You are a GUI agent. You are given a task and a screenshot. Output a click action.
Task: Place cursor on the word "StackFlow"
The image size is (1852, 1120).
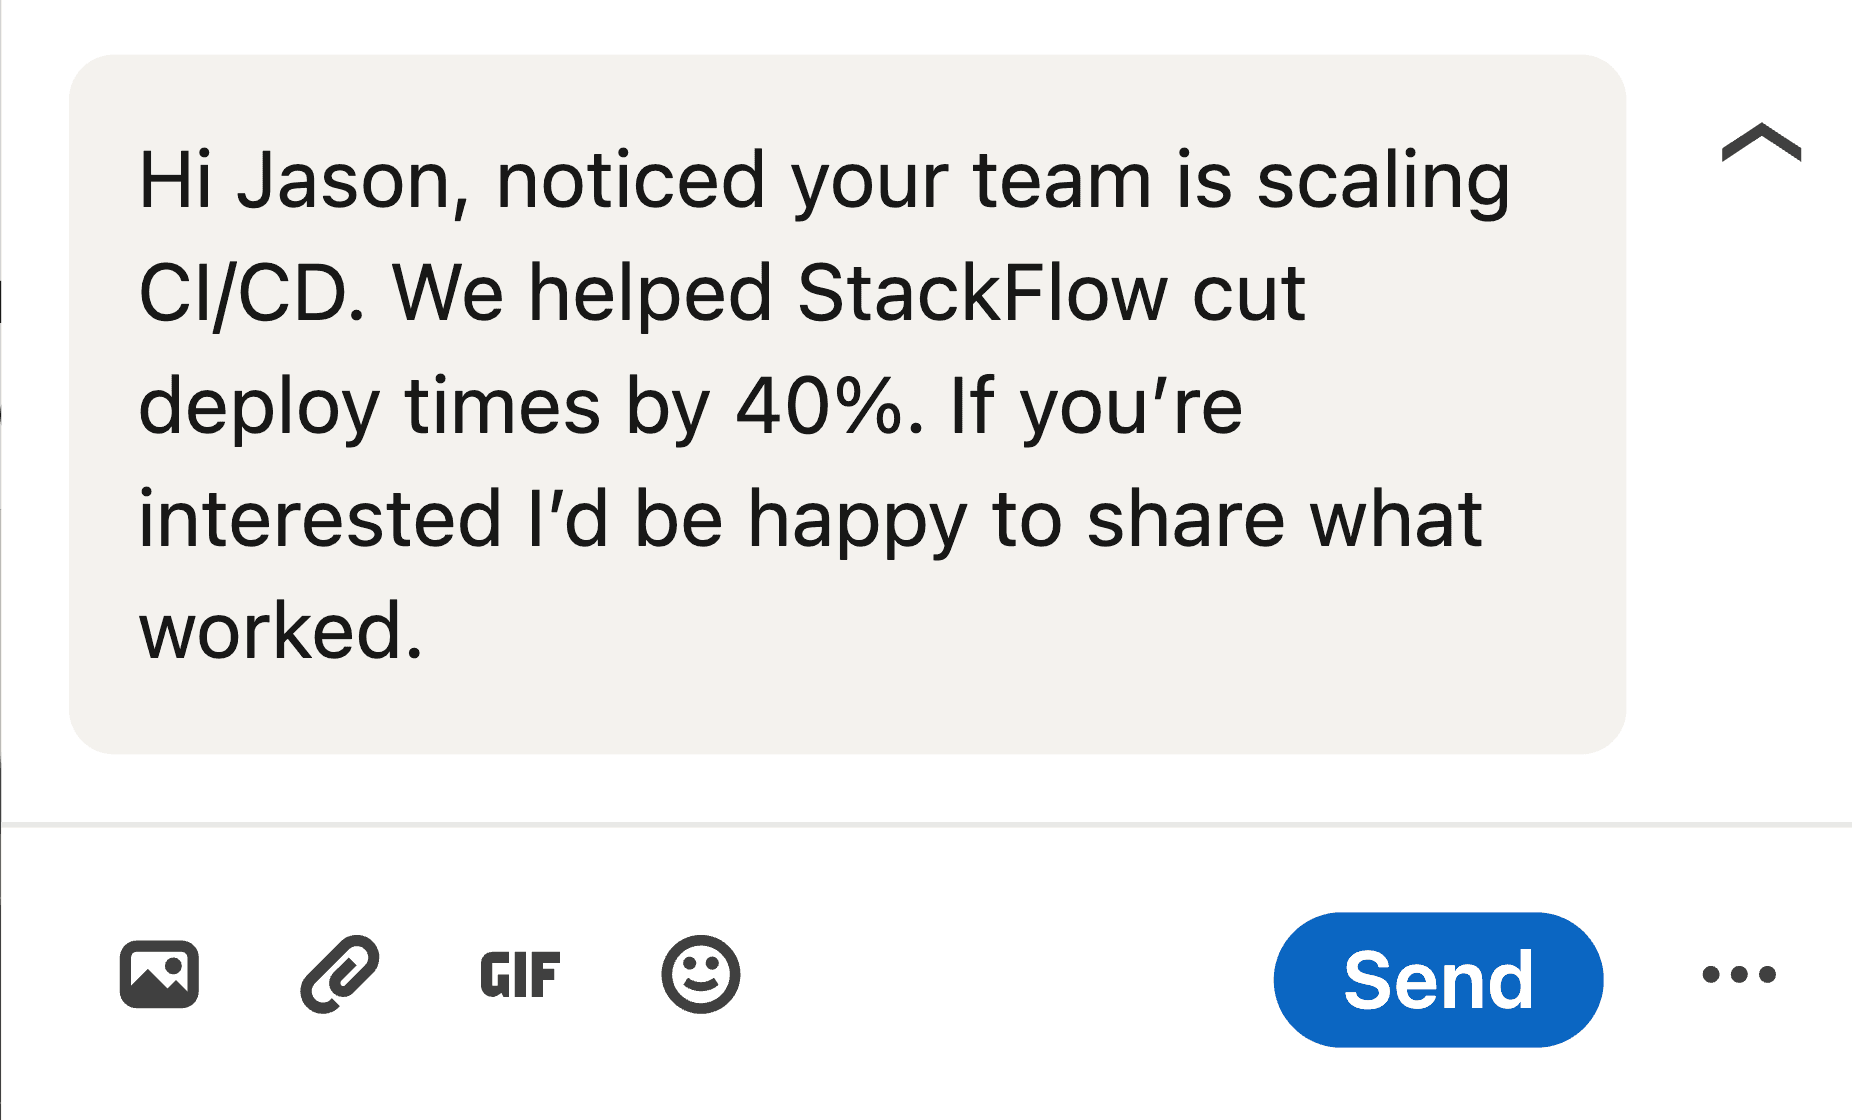click(981, 294)
